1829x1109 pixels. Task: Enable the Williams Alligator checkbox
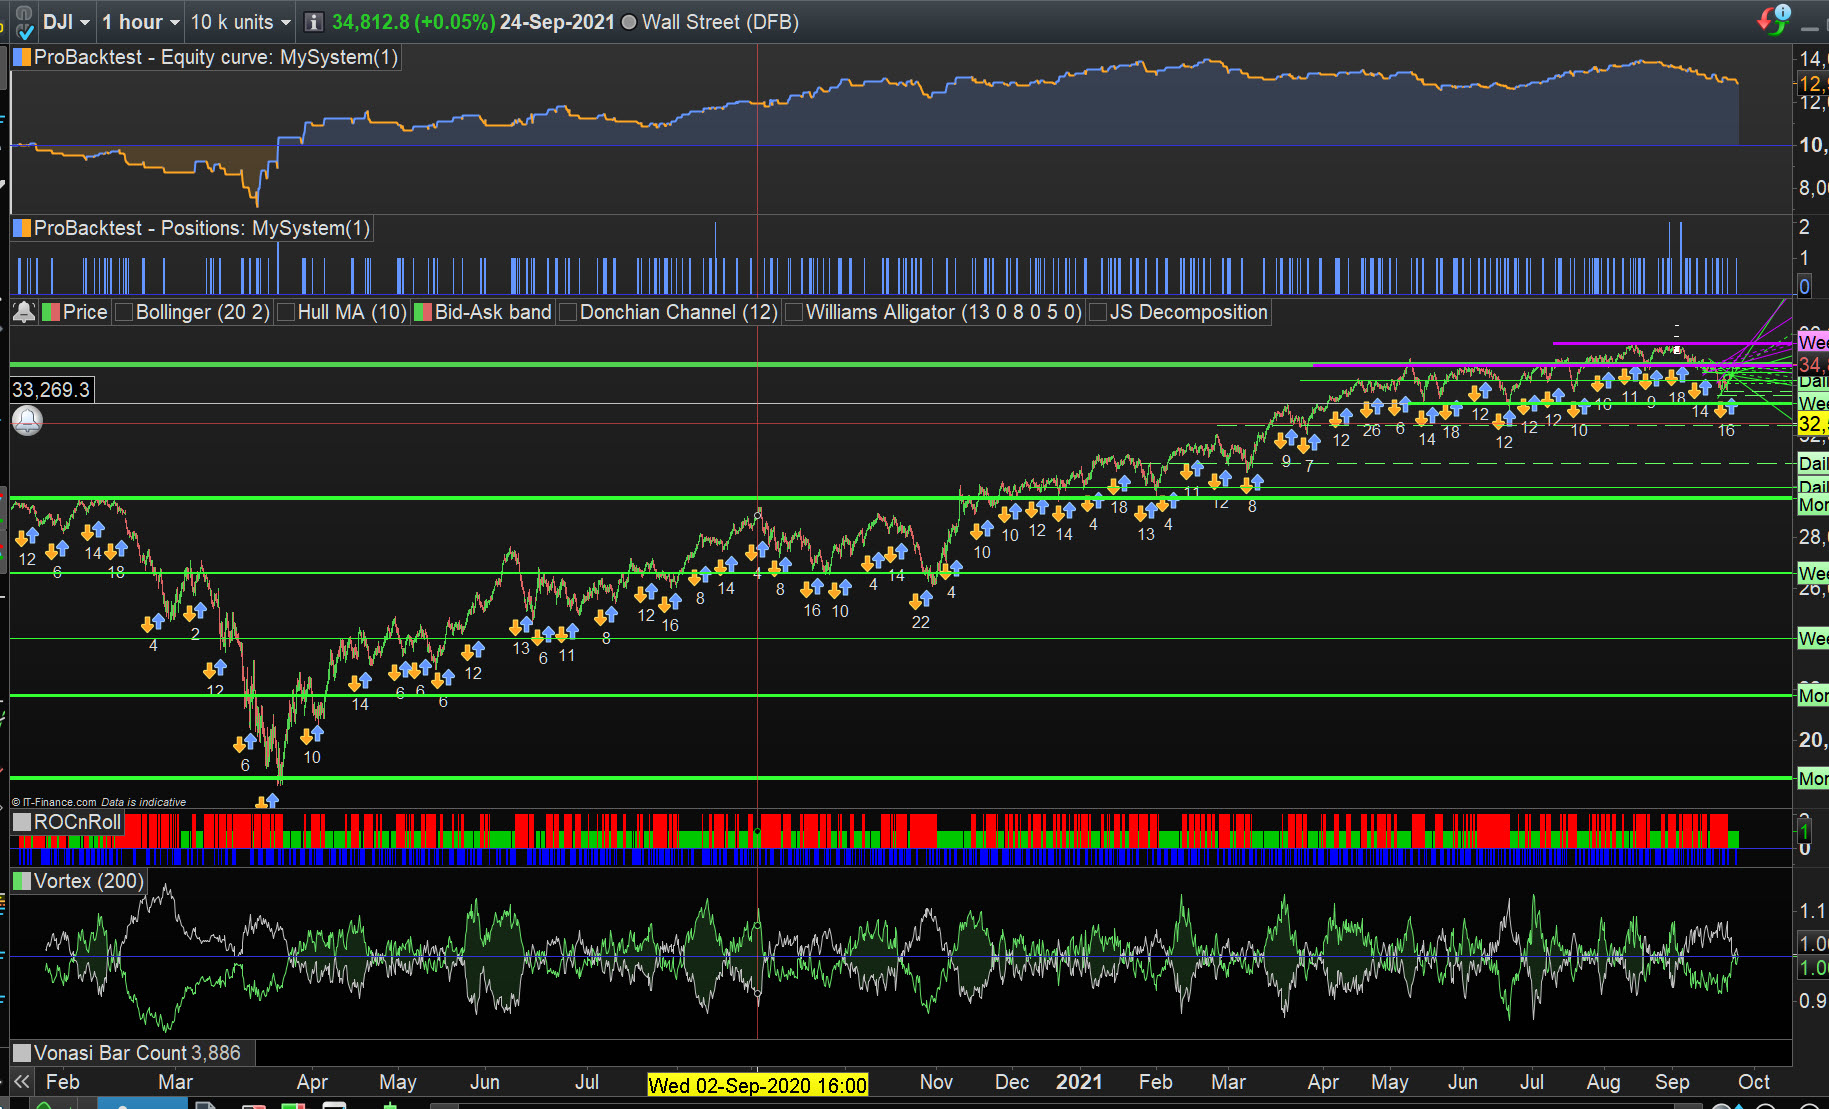click(795, 312)
